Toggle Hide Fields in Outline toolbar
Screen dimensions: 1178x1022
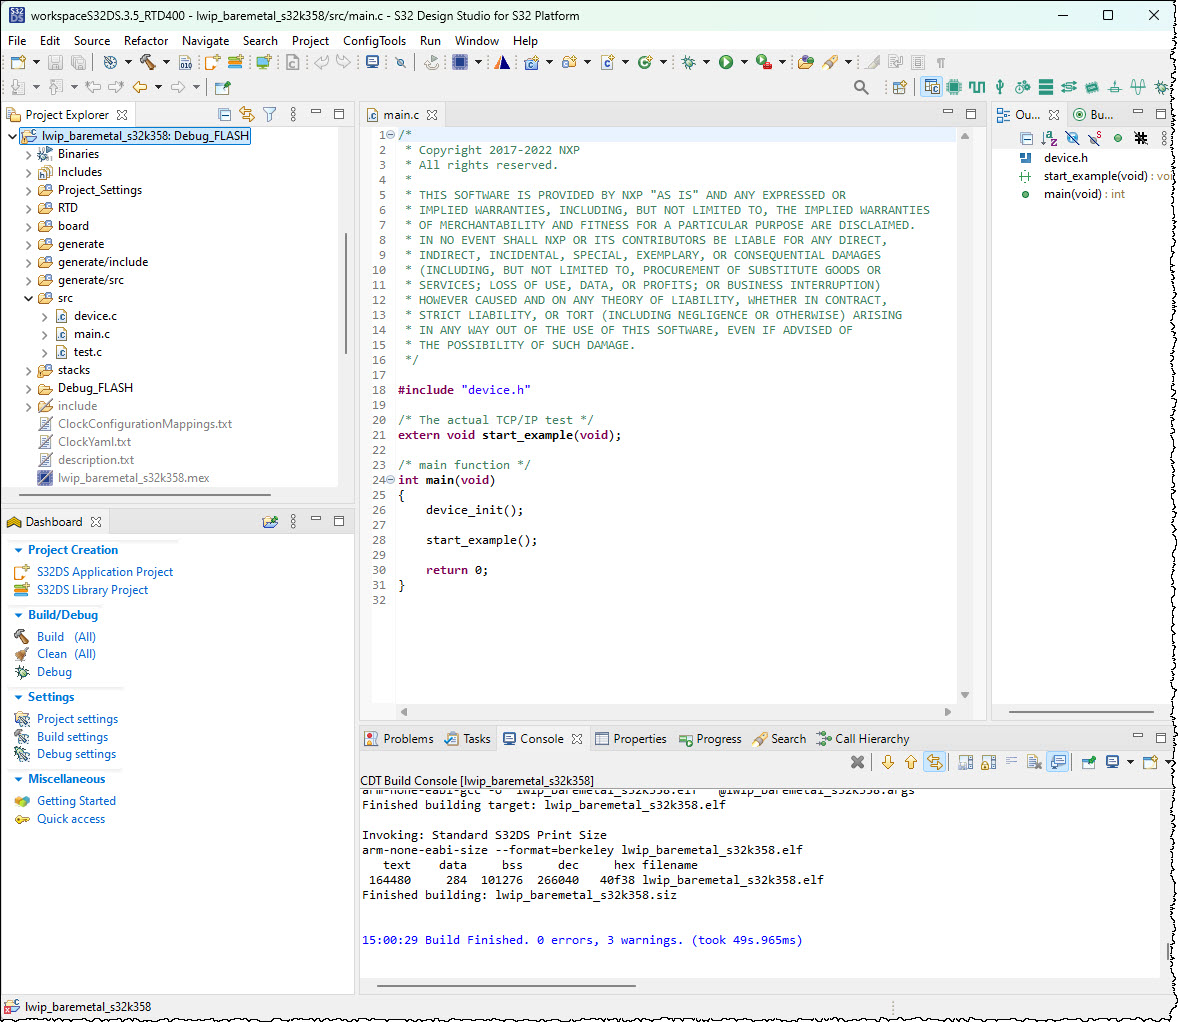pos(1072,138)
